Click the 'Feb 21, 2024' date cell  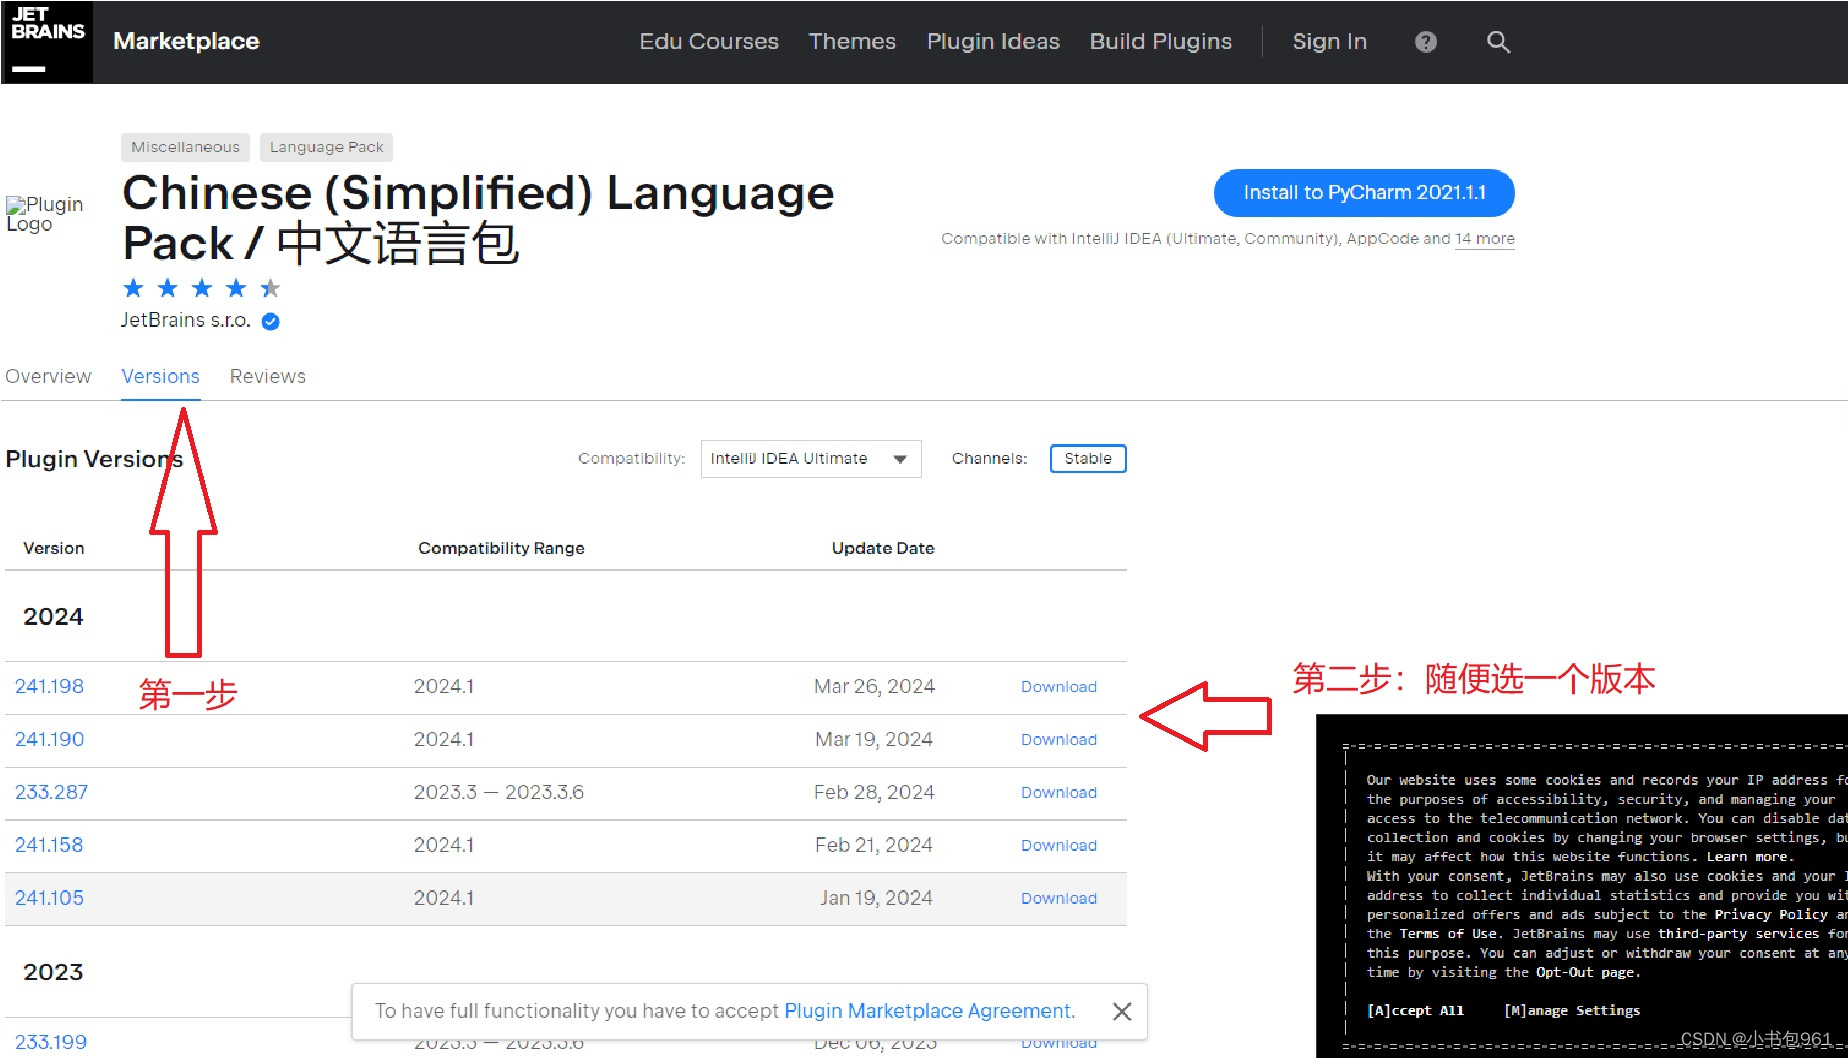click(x=874, y=846)
